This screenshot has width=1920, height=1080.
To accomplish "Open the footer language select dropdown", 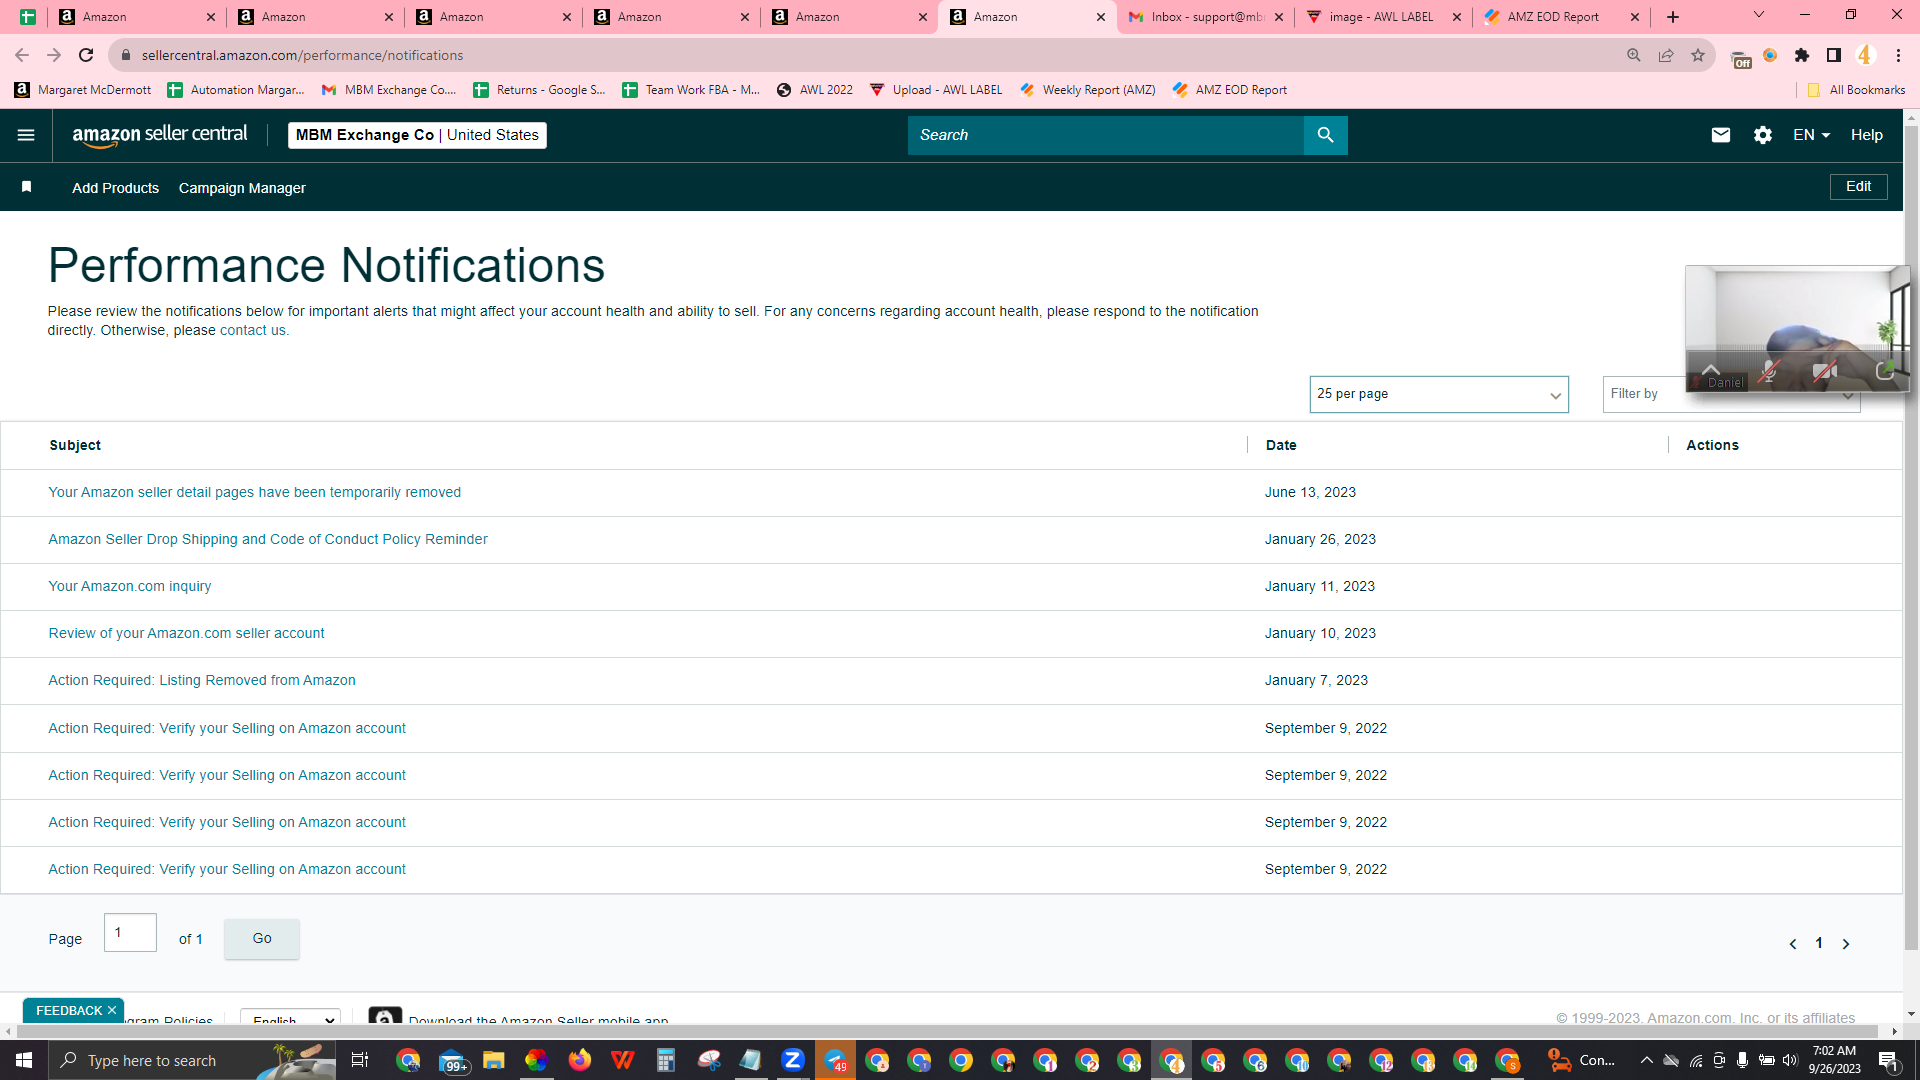I will (x=290, y=1019).
